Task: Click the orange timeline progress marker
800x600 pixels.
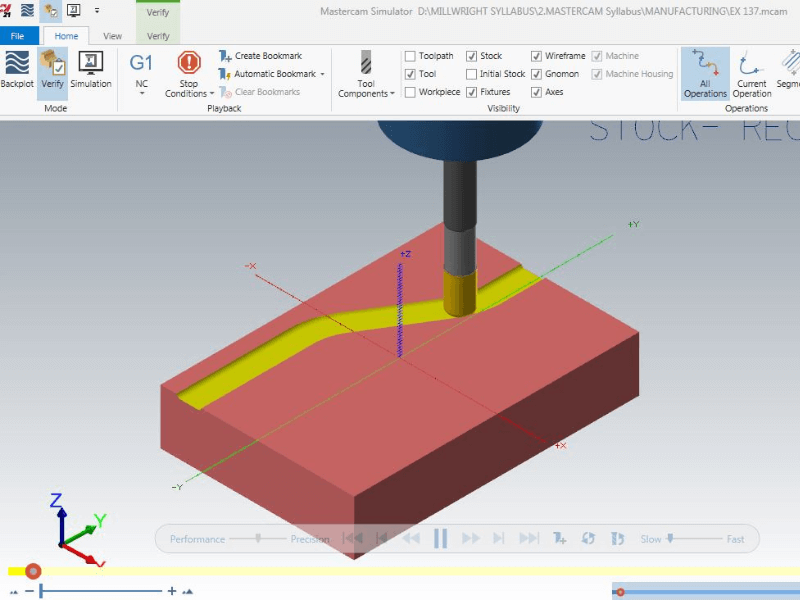Action: point(33,571)
